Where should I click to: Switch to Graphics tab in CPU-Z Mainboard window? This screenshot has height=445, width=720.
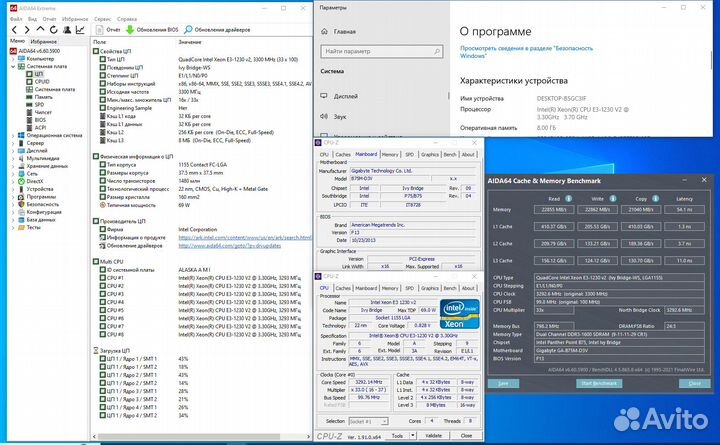click(x=430, y=155)
